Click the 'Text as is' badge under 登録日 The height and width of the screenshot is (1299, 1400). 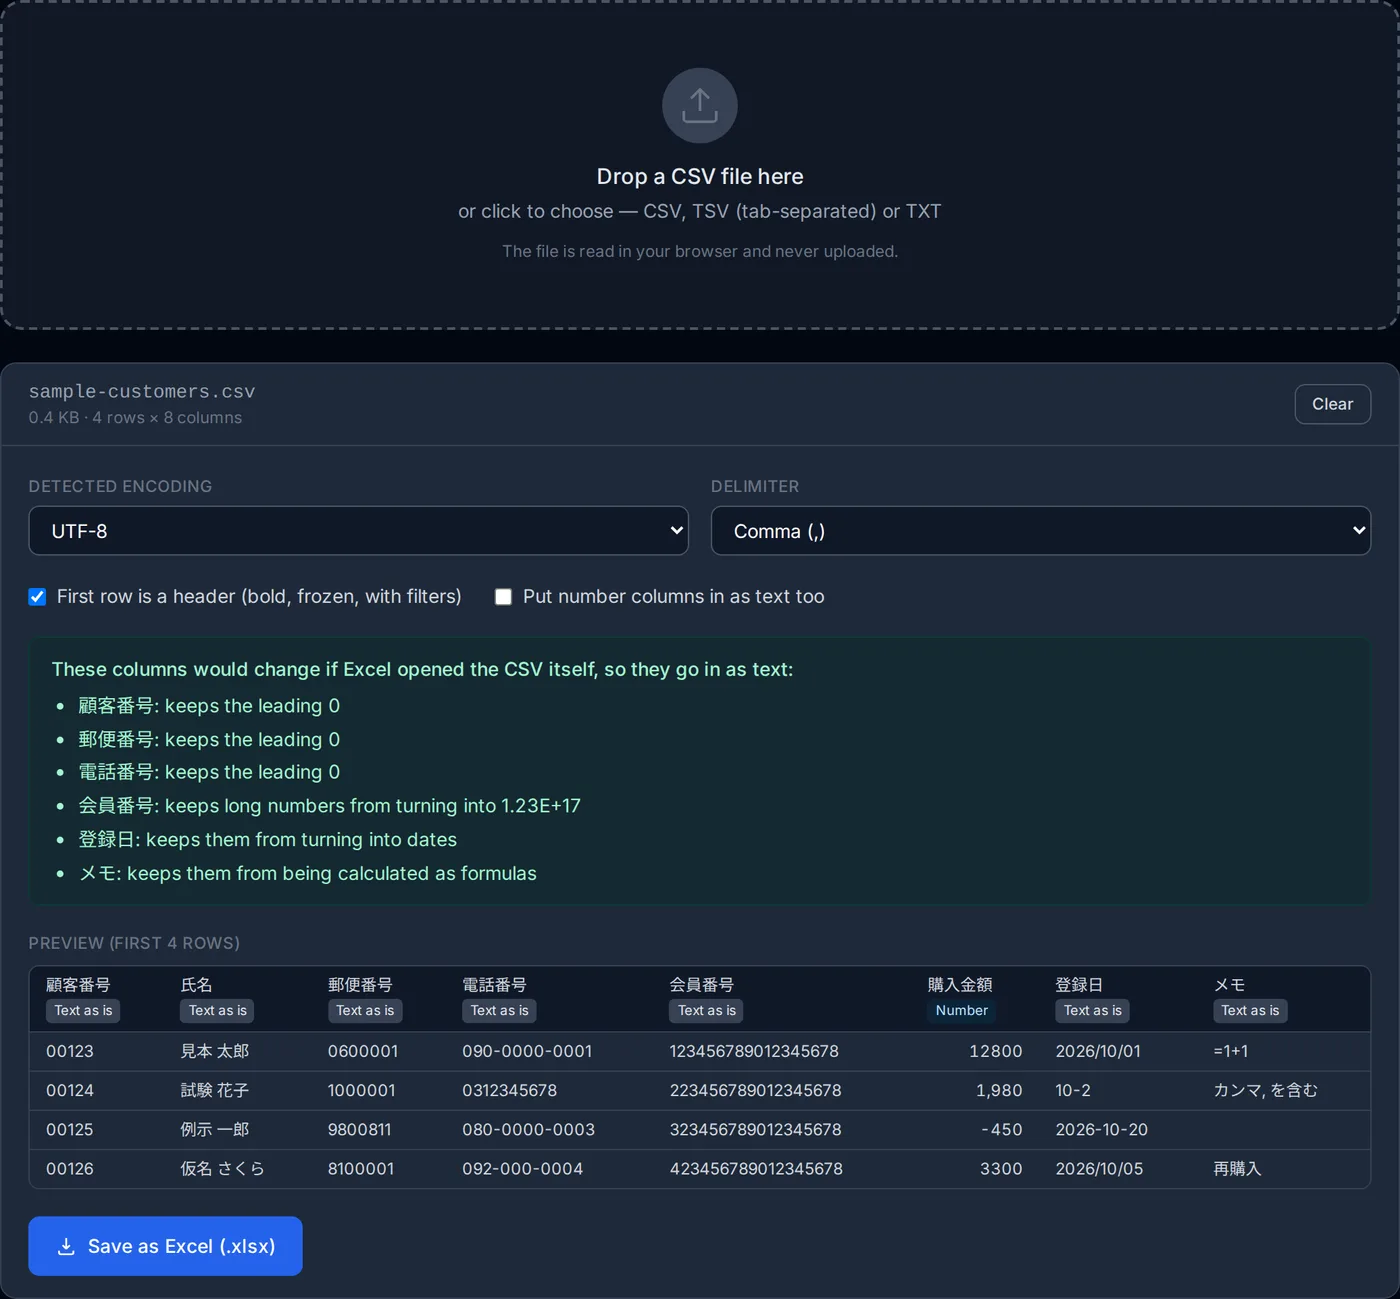tap(1093, 1011)
